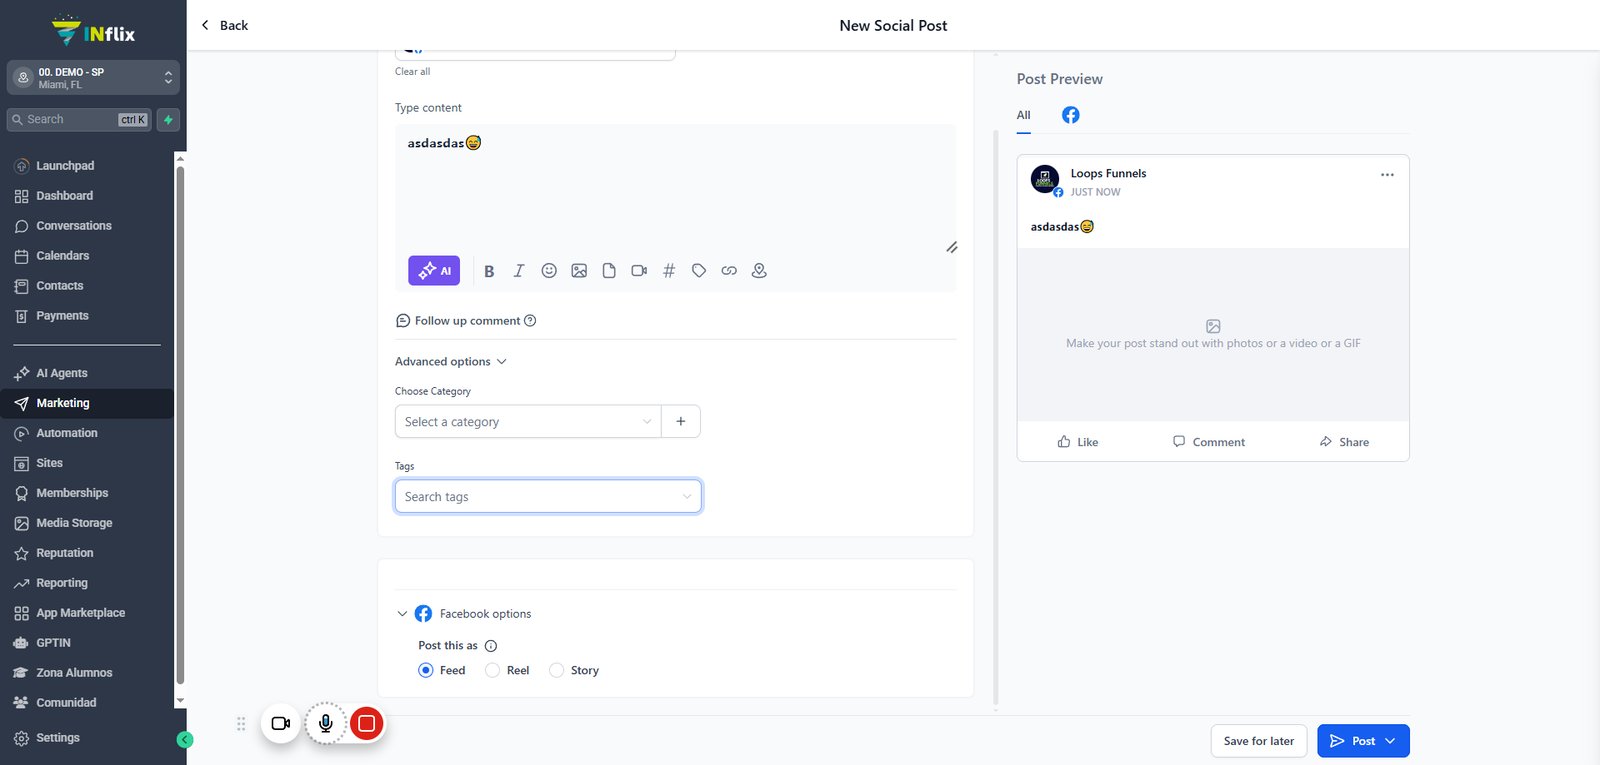Screen dimensions: 1600x765
Task: Insert a link with the chain icon
Action: [x=729, y=271]
